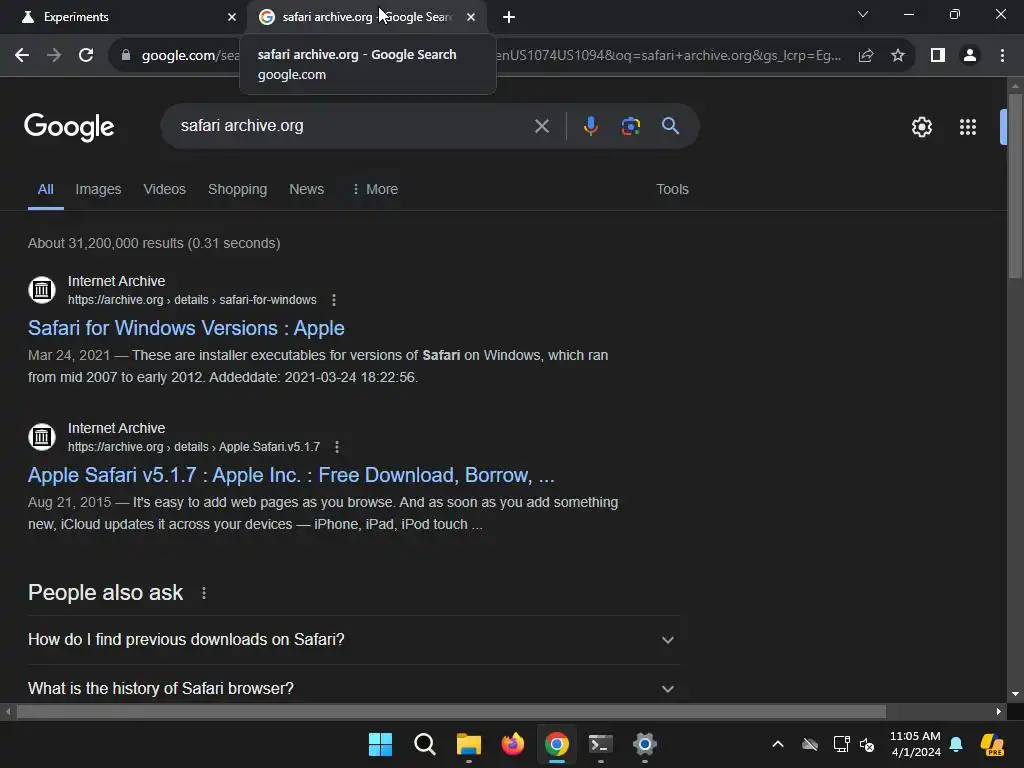The width and height of the screenshot is (1024, 768).
Task: Open options for safari-for-windows result
Action: point(334,300)
